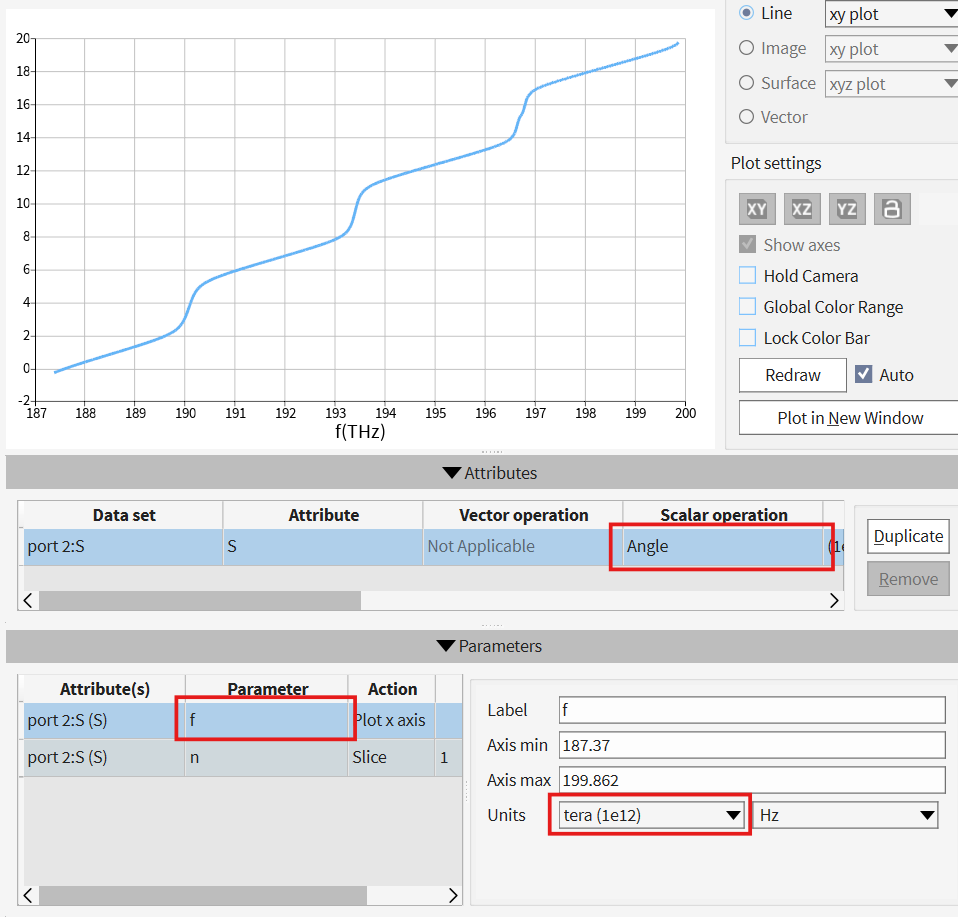Select the Image plot radio button

pyautogui.click(x=746, y=48)
